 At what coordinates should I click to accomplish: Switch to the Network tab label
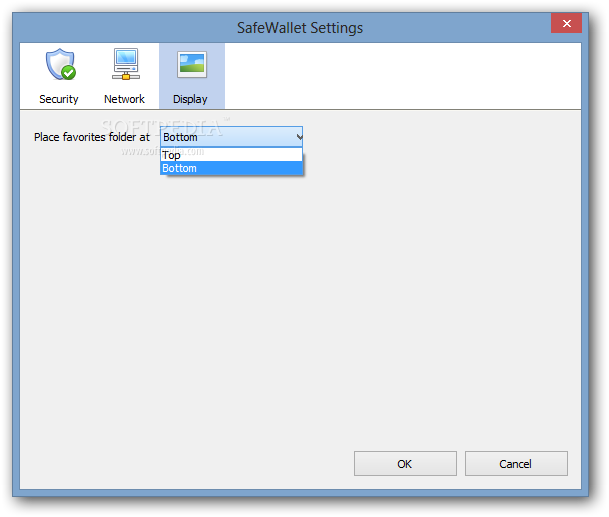tap(124, 99)
